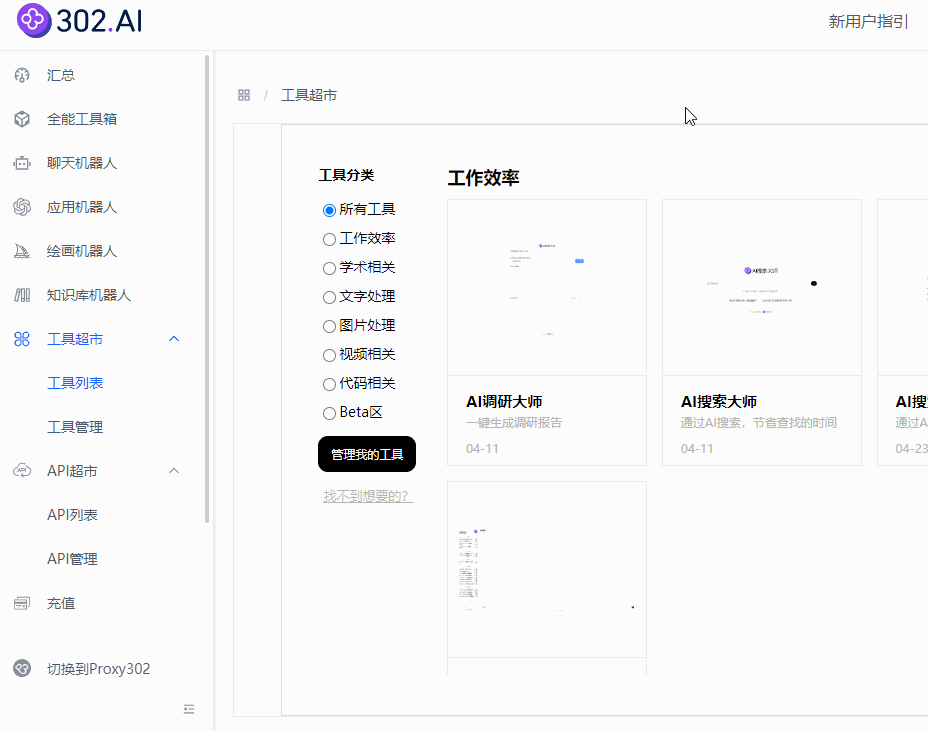Click the 知识库机器人 books icon
The image size is (928, 731).
[x=22, y=295]
